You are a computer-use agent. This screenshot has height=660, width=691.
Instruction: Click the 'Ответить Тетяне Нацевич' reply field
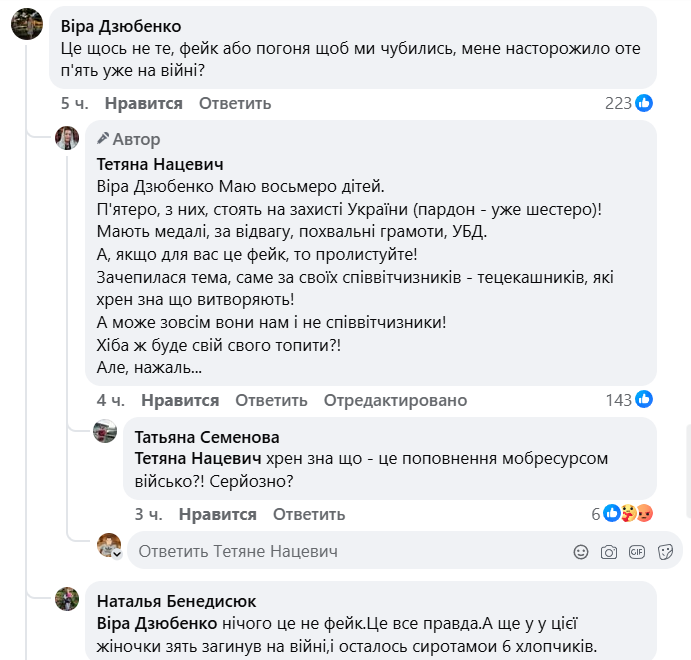coord(340,551)
